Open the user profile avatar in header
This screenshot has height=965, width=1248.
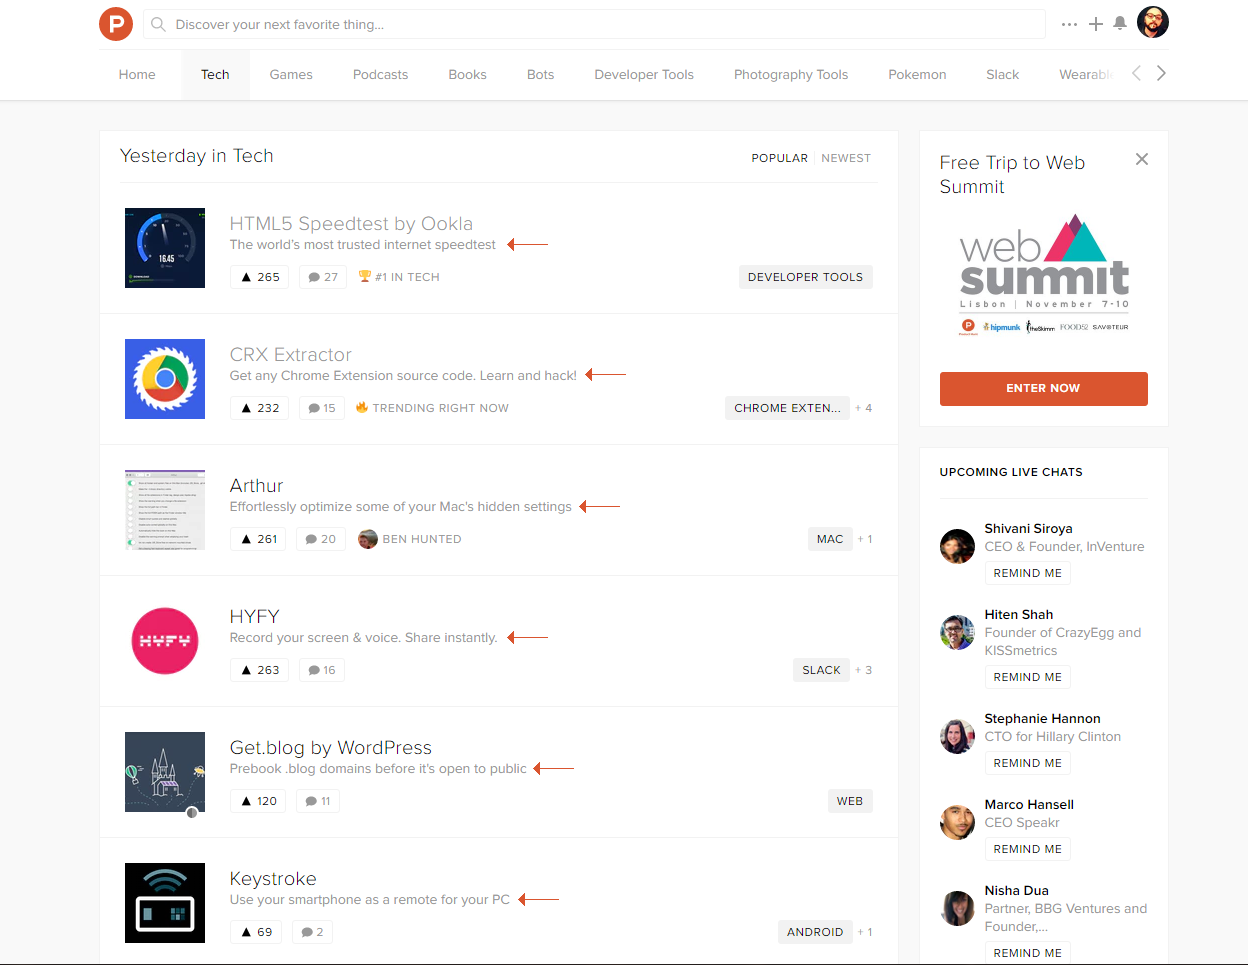(x=1153, y=22)
